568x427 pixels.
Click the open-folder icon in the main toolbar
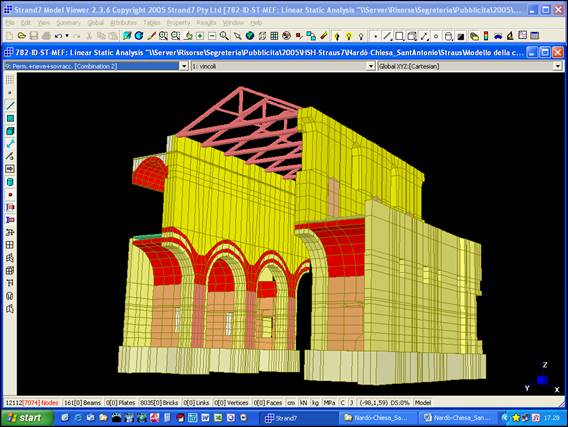(x=22, y=36)
